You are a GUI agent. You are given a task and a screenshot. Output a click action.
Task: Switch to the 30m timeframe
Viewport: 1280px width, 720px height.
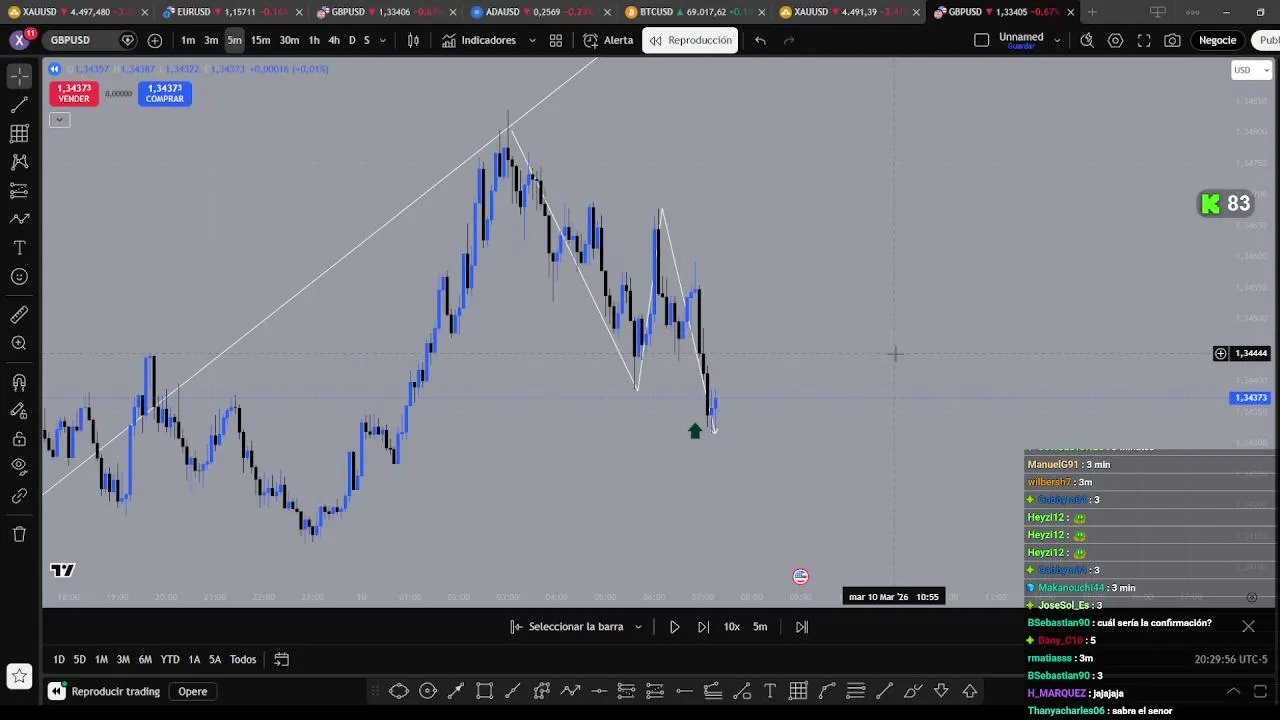coord(289,40)
